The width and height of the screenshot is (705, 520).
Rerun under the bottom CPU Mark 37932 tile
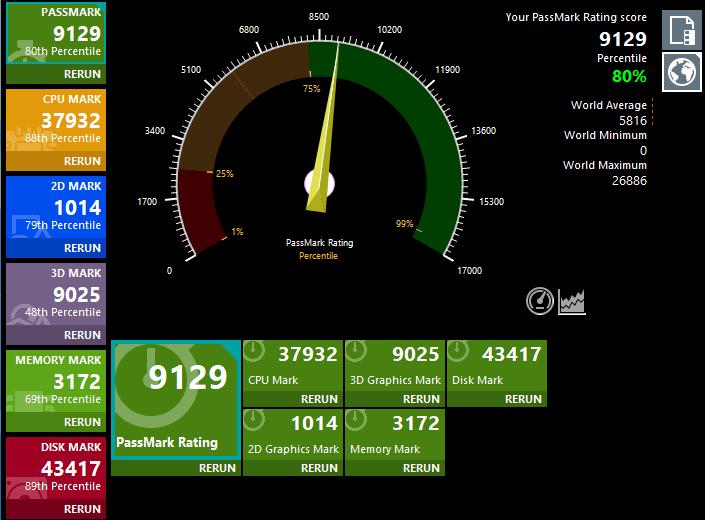(319, 399)
